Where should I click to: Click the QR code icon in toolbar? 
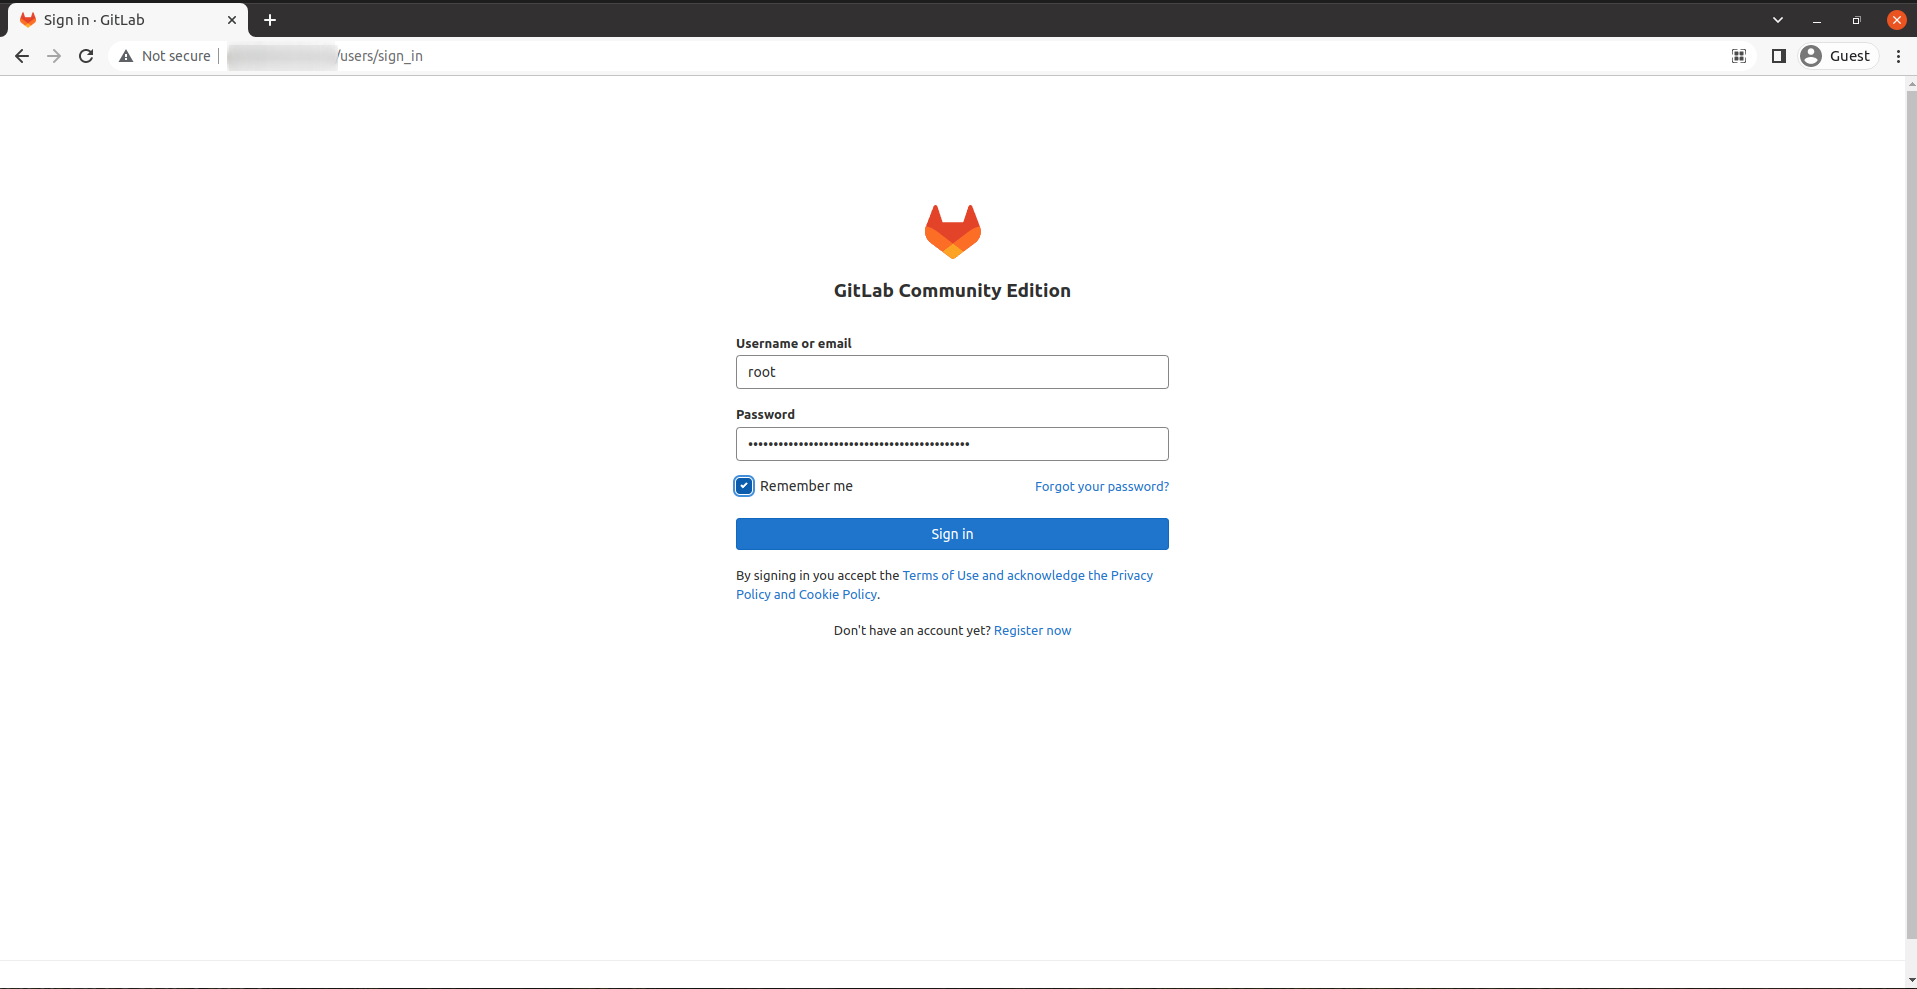click(x=1739, y=56)
